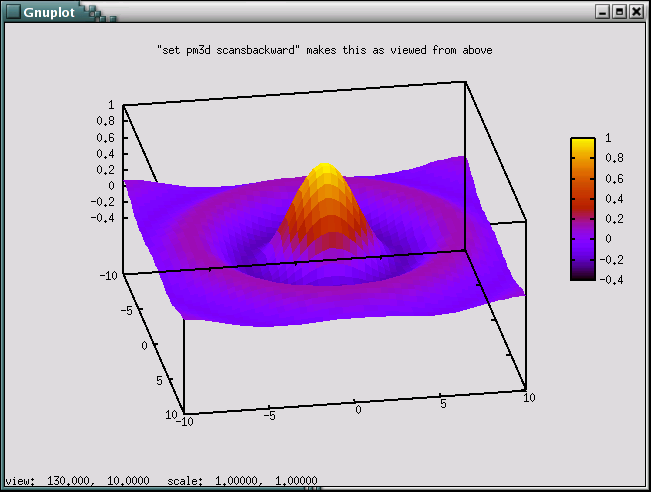Click the yellow peak of the surface
This screenshot has height=492, width=651.
(325, 169)
